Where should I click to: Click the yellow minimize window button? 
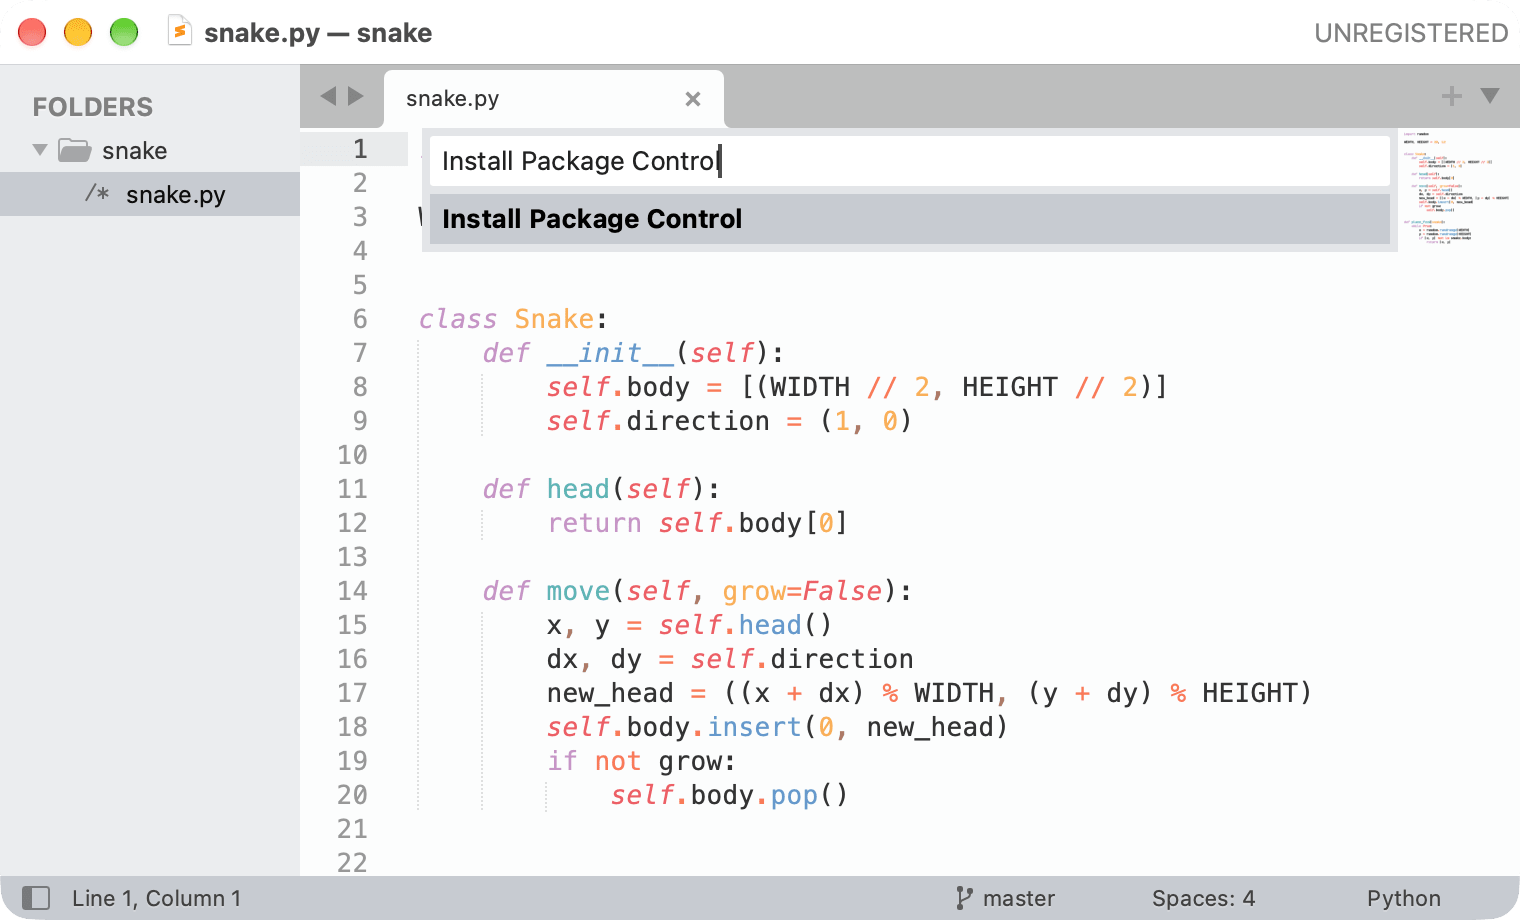pos(78,32)
